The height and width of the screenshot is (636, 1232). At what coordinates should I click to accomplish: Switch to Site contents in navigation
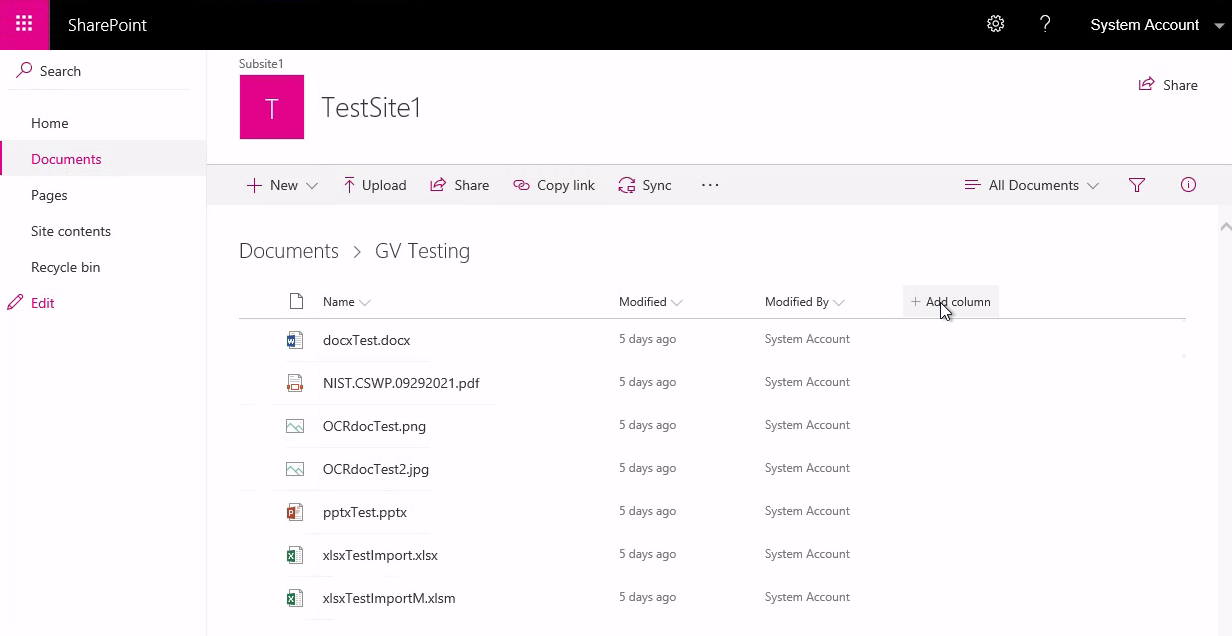coord(70,231)
